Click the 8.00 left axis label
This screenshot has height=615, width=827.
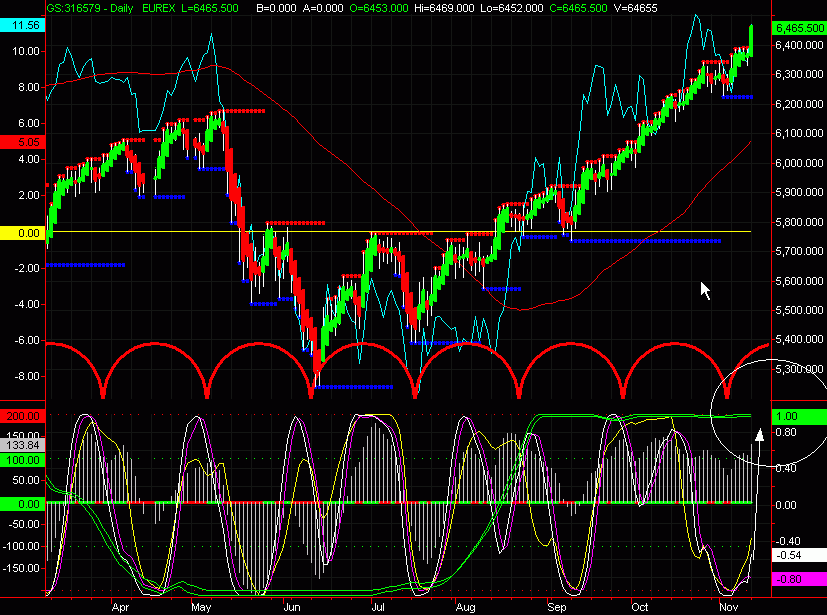[28, 87]
